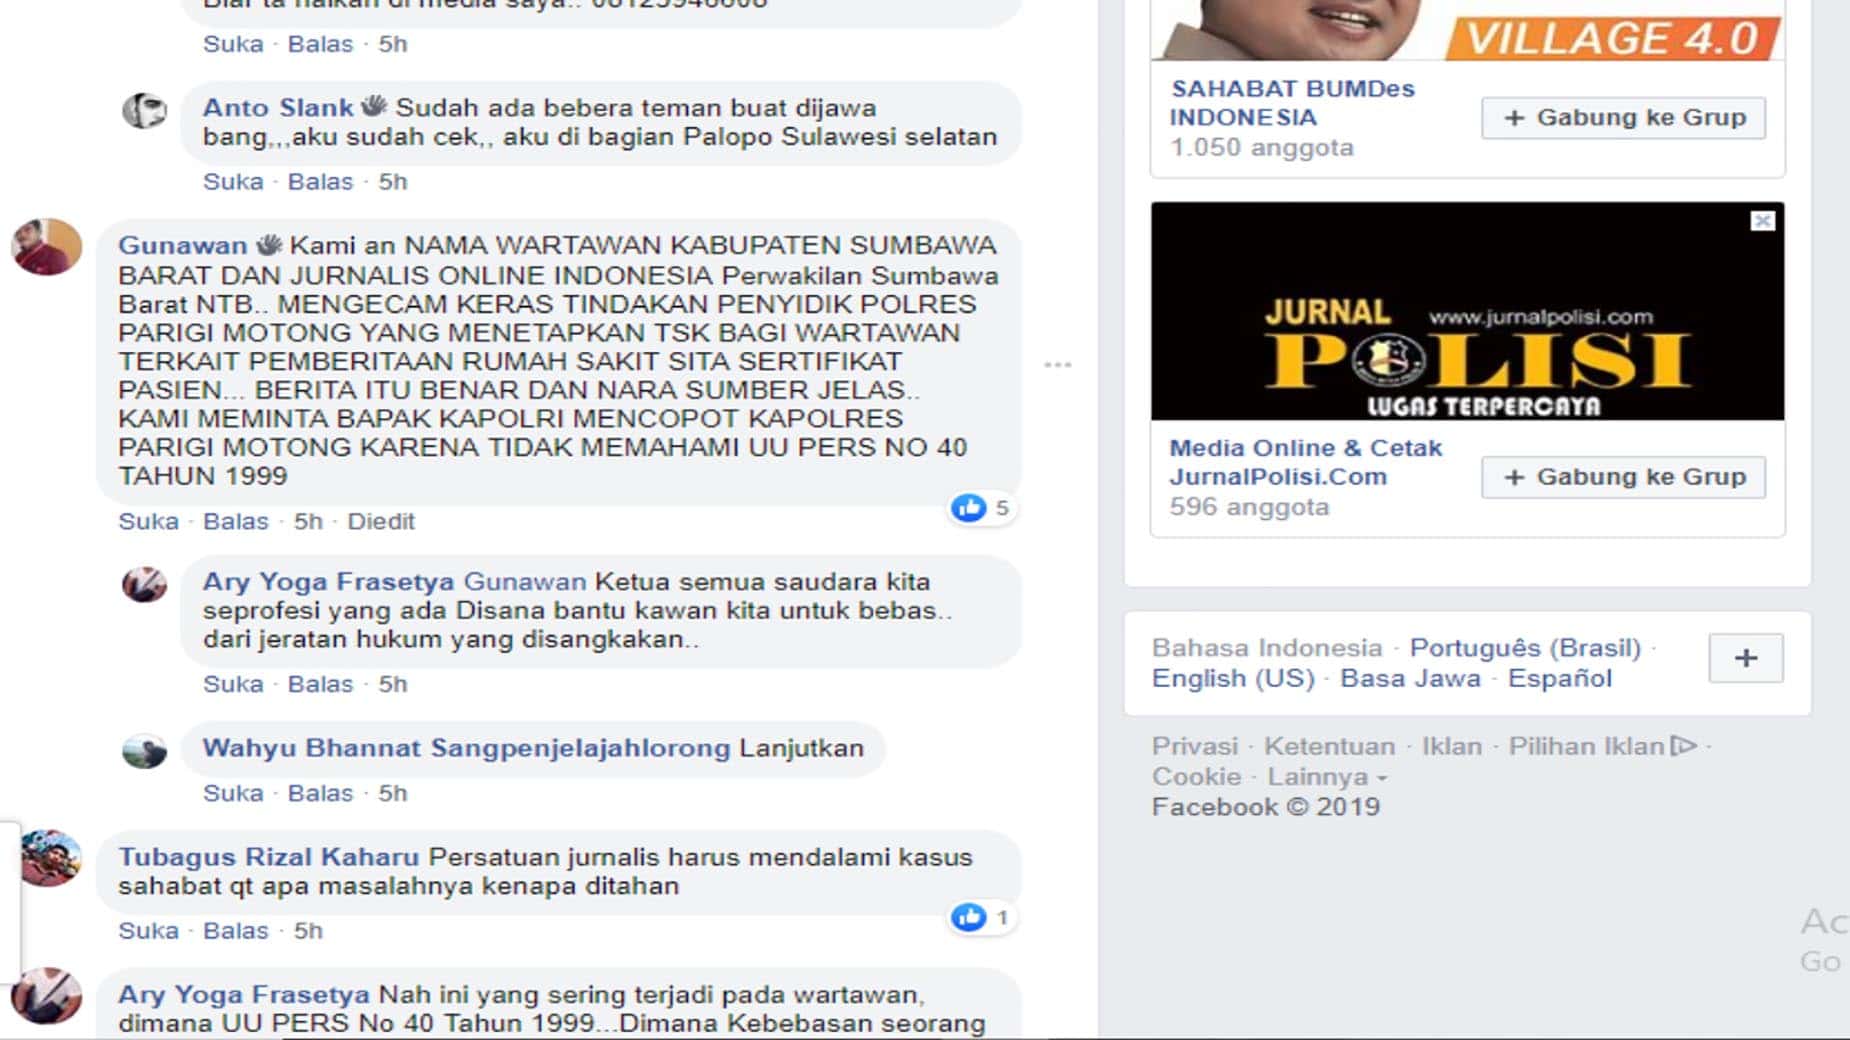Image resolution: width=1850 pixels, height=1040 pixels.
Task: Click the plus button to add languages
Action: click(1745, 658)
